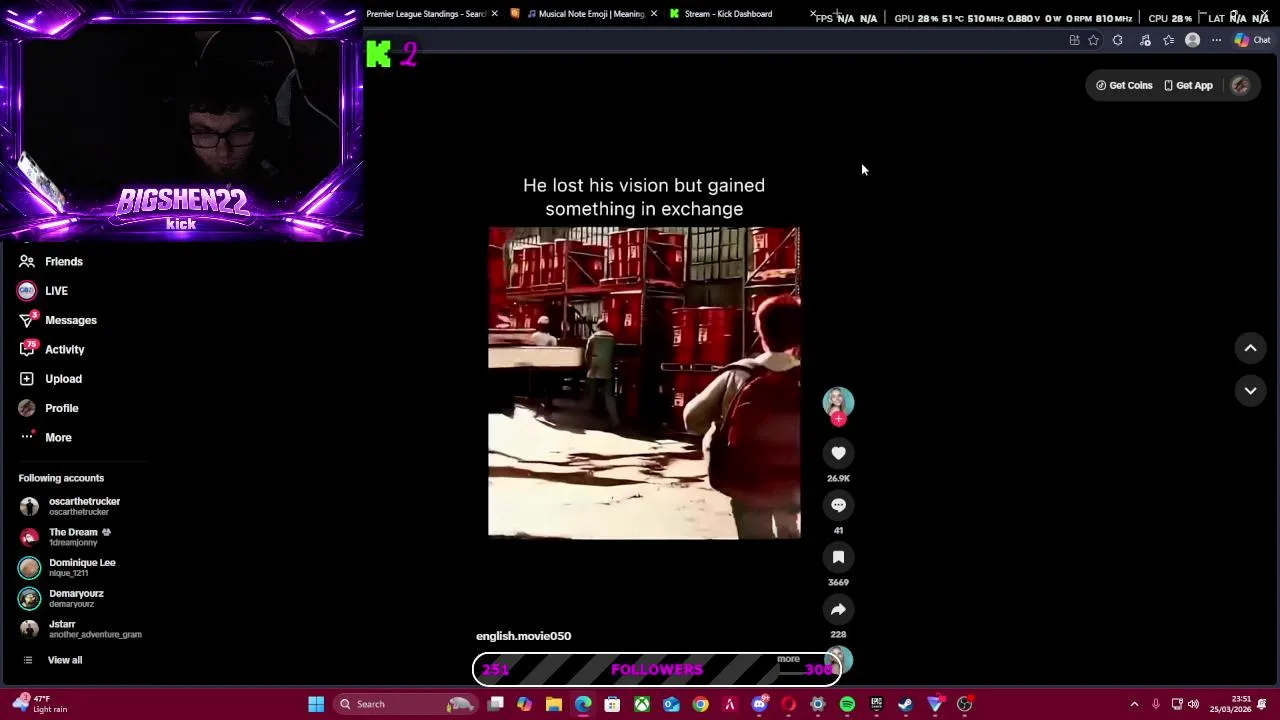This screenshot has height=720, width=1280.
Task: Show hidden system tray icons
Action: (1134, 704)
